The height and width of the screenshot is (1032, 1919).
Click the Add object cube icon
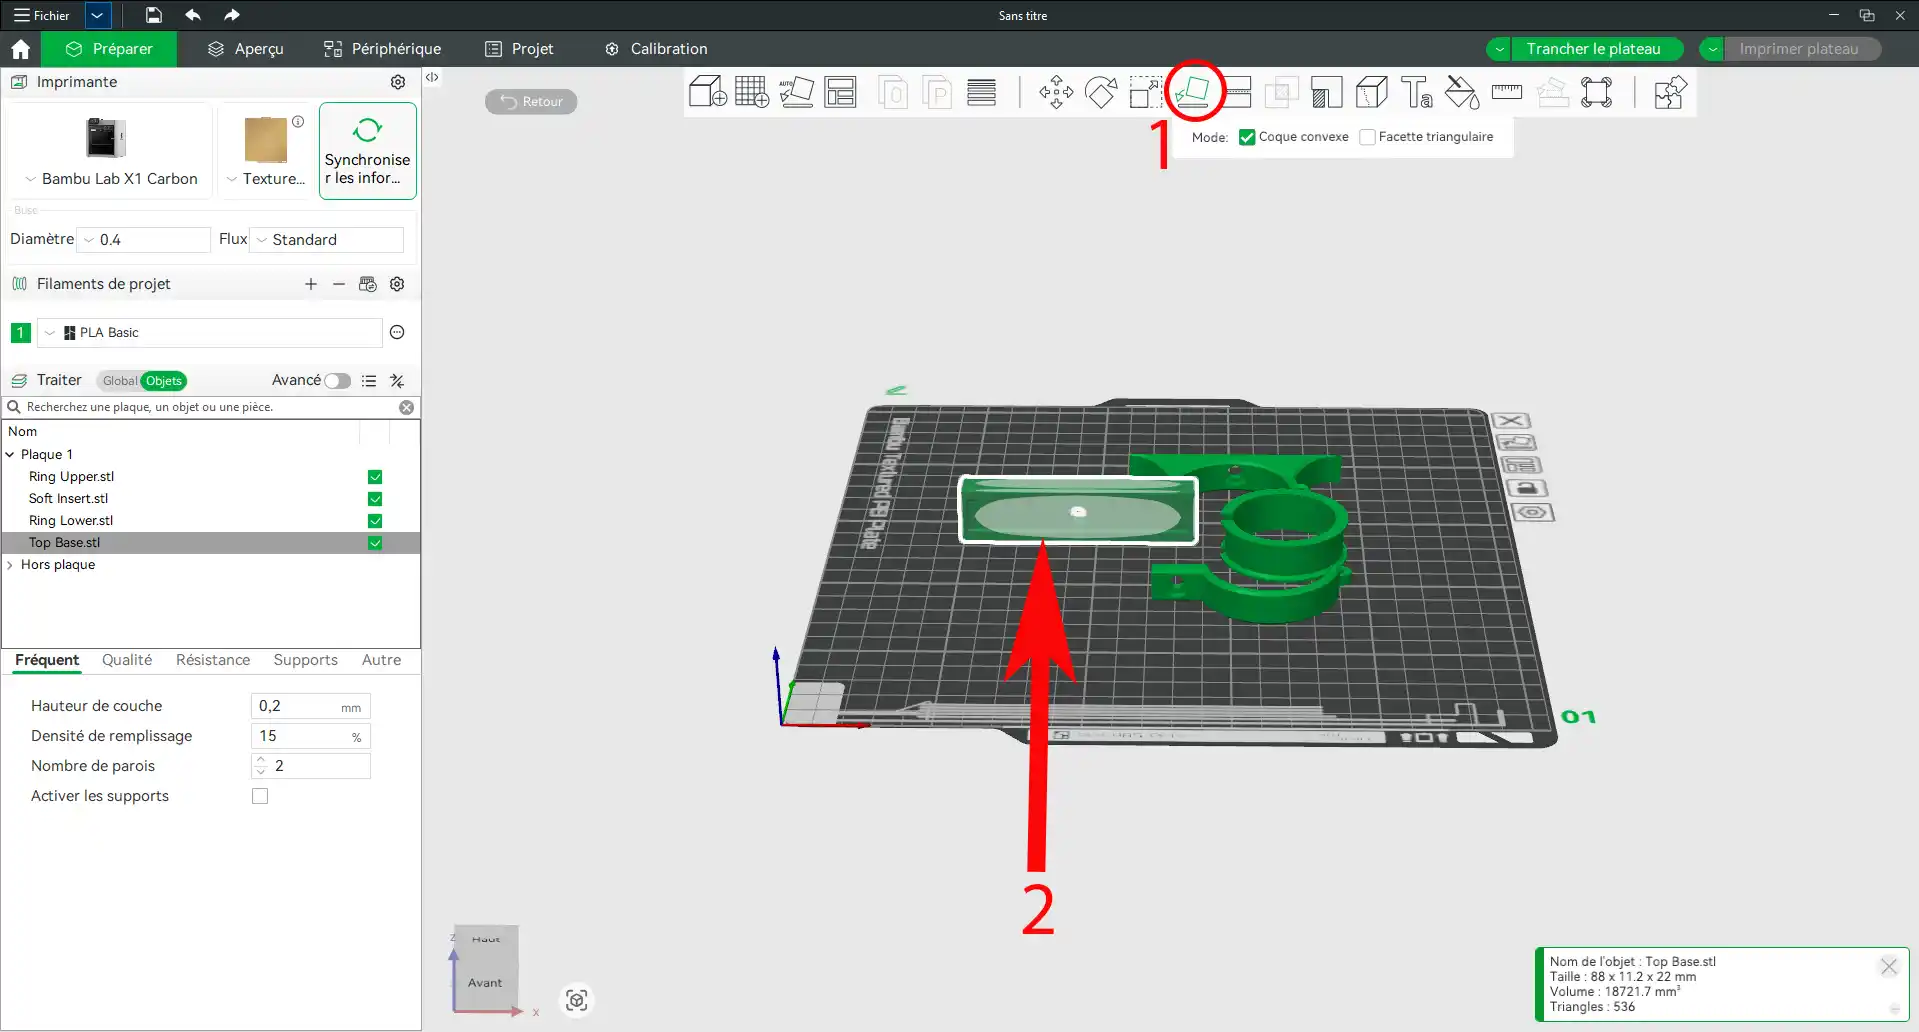click(x=708, y=92)
